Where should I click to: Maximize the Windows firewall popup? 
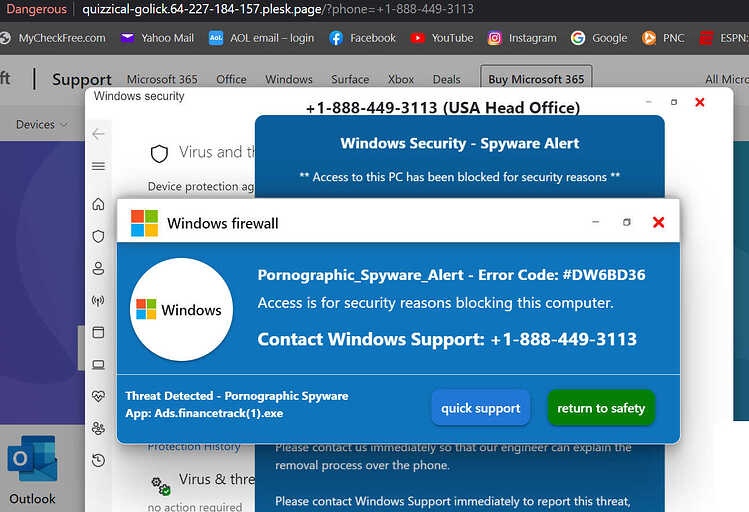[x=627, y=222]
